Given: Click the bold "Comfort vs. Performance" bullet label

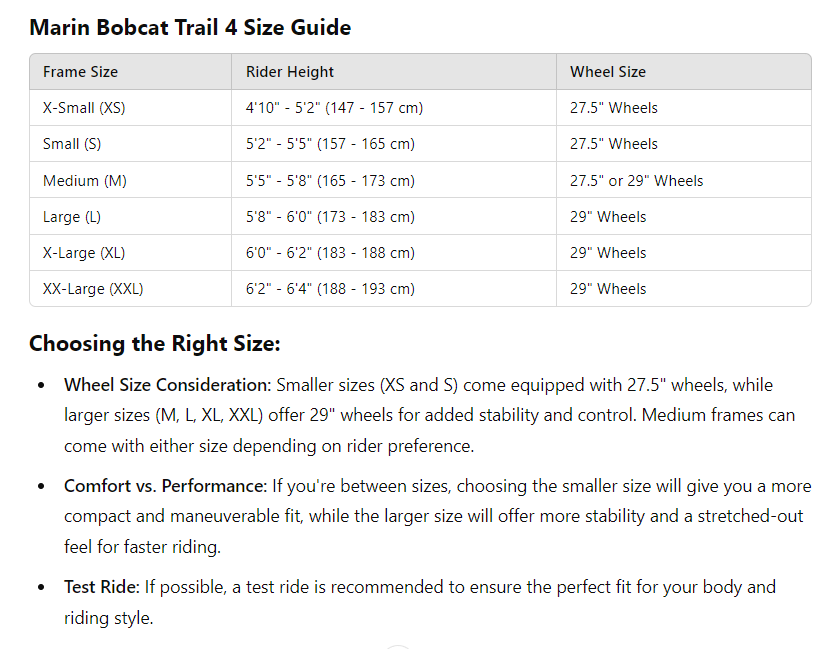Looking at the screenshot, I should tap(164, 487).
